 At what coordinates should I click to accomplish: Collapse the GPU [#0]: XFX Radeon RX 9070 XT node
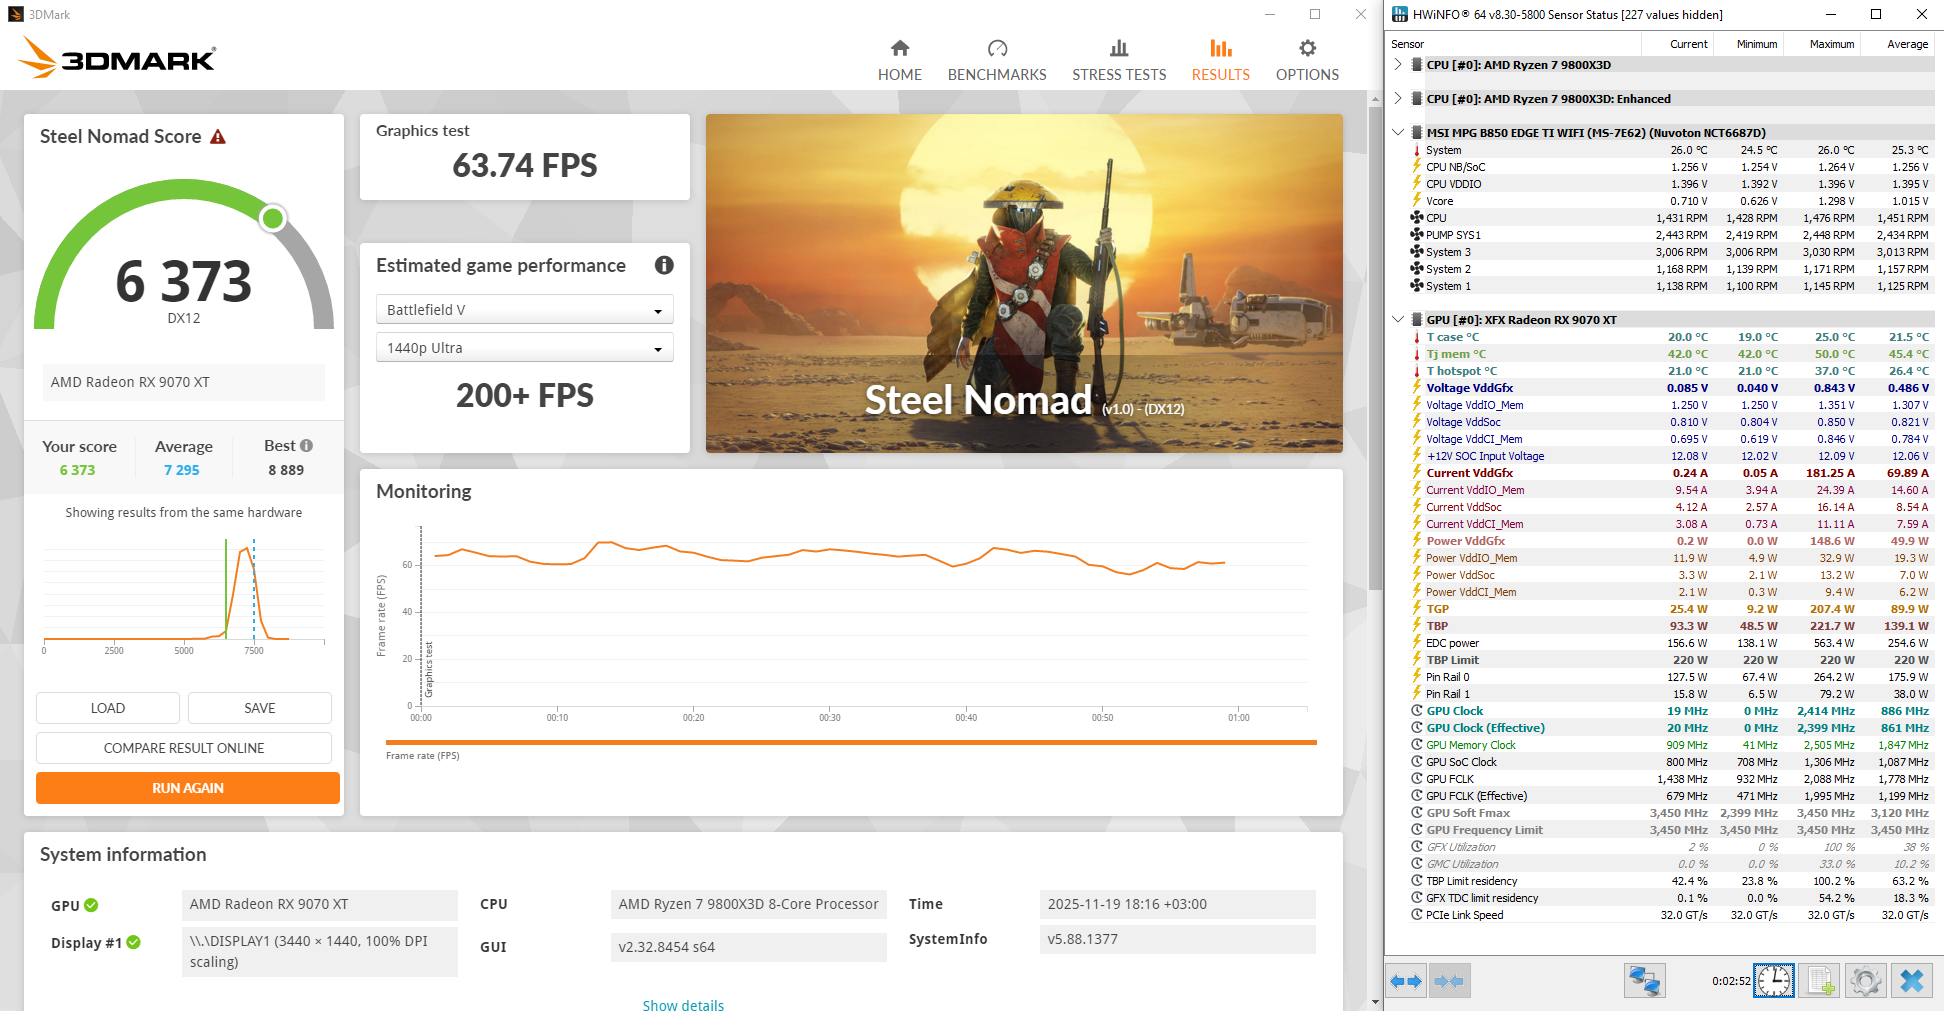[x=1398, y=320]
